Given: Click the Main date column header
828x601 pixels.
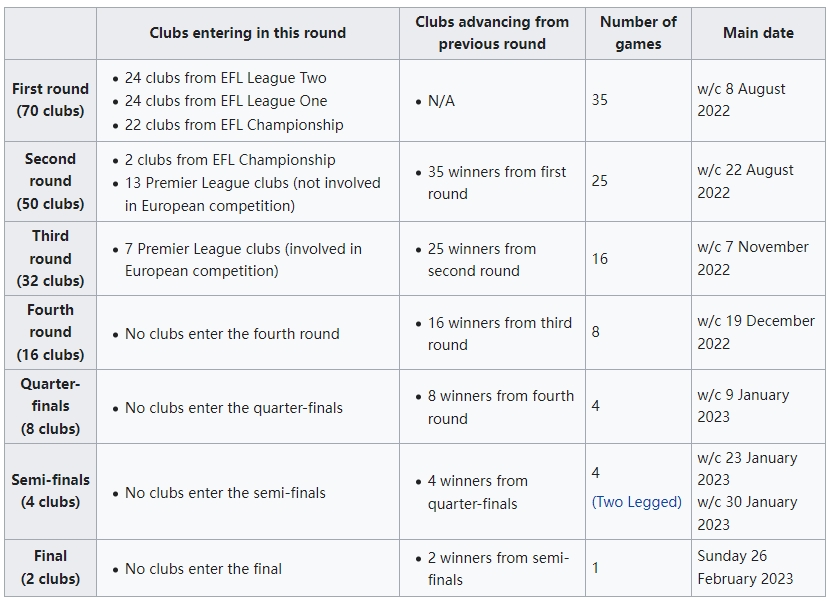Looking at the screenshot, I should tap(758, 33).
